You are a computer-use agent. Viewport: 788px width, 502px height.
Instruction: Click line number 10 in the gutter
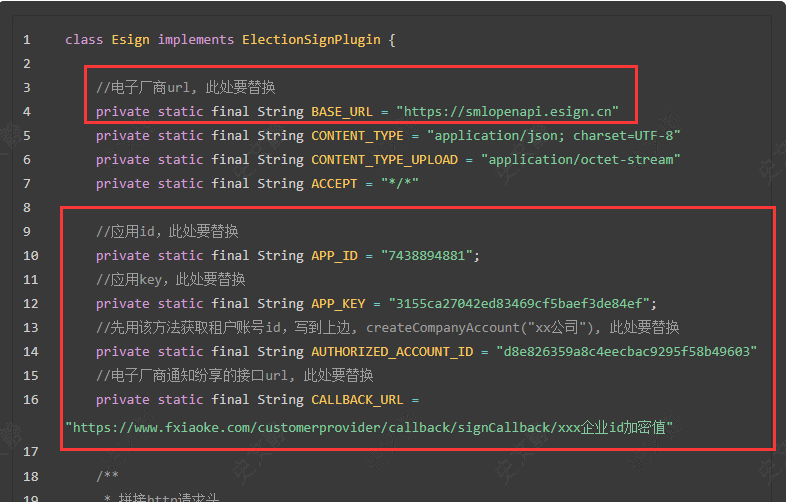31,256
